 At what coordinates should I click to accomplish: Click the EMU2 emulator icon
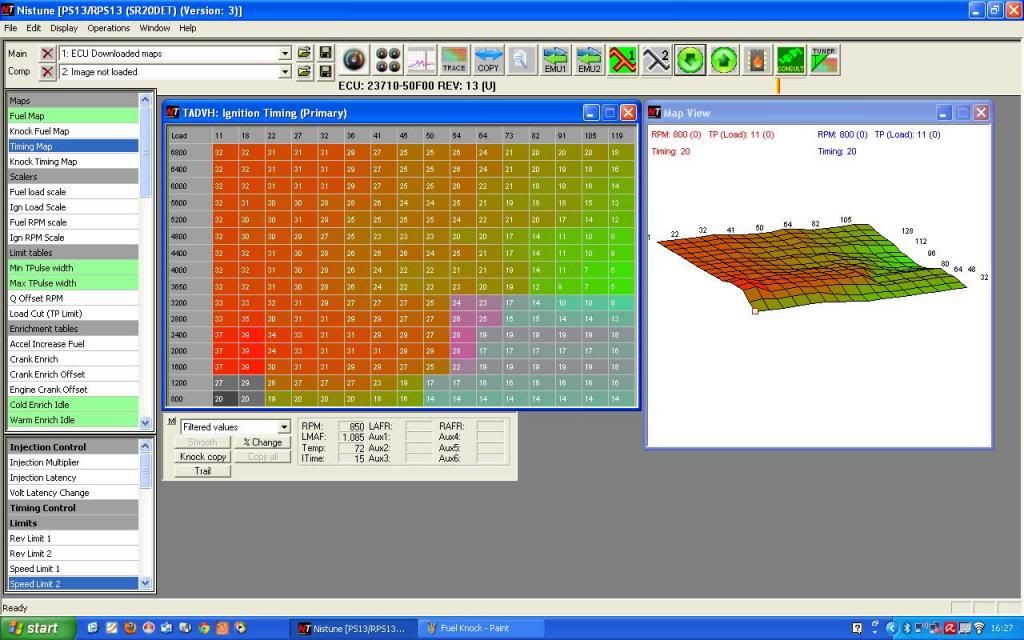coord(590,60)
